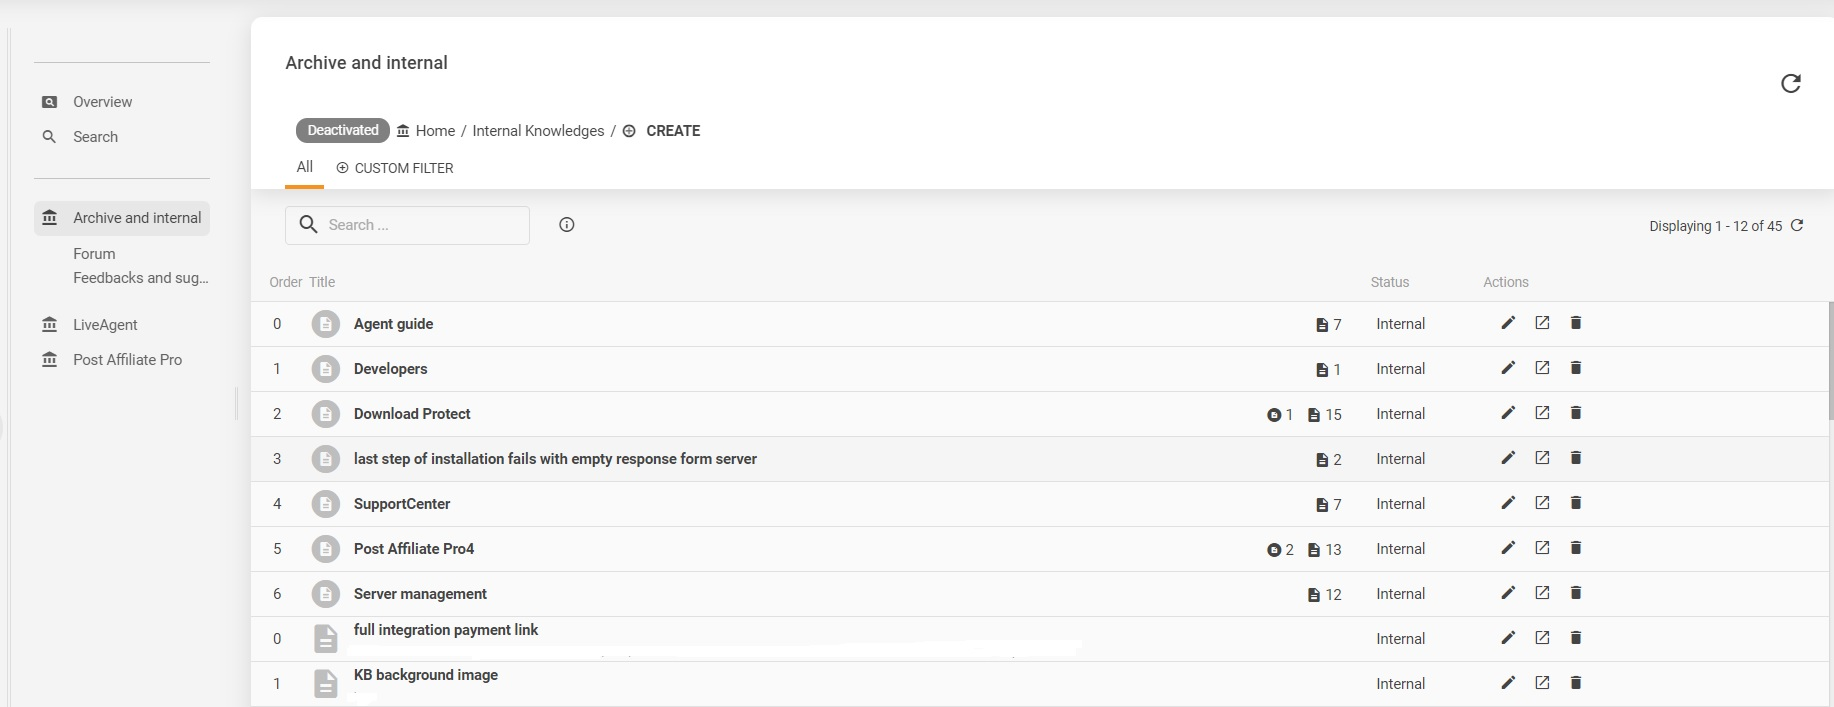Click into the Search input field

pyautogui.click(x=420, y=225)
